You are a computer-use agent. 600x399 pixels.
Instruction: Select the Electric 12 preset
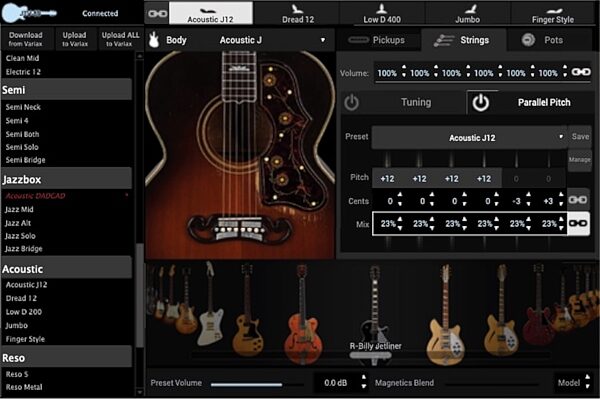23,72
